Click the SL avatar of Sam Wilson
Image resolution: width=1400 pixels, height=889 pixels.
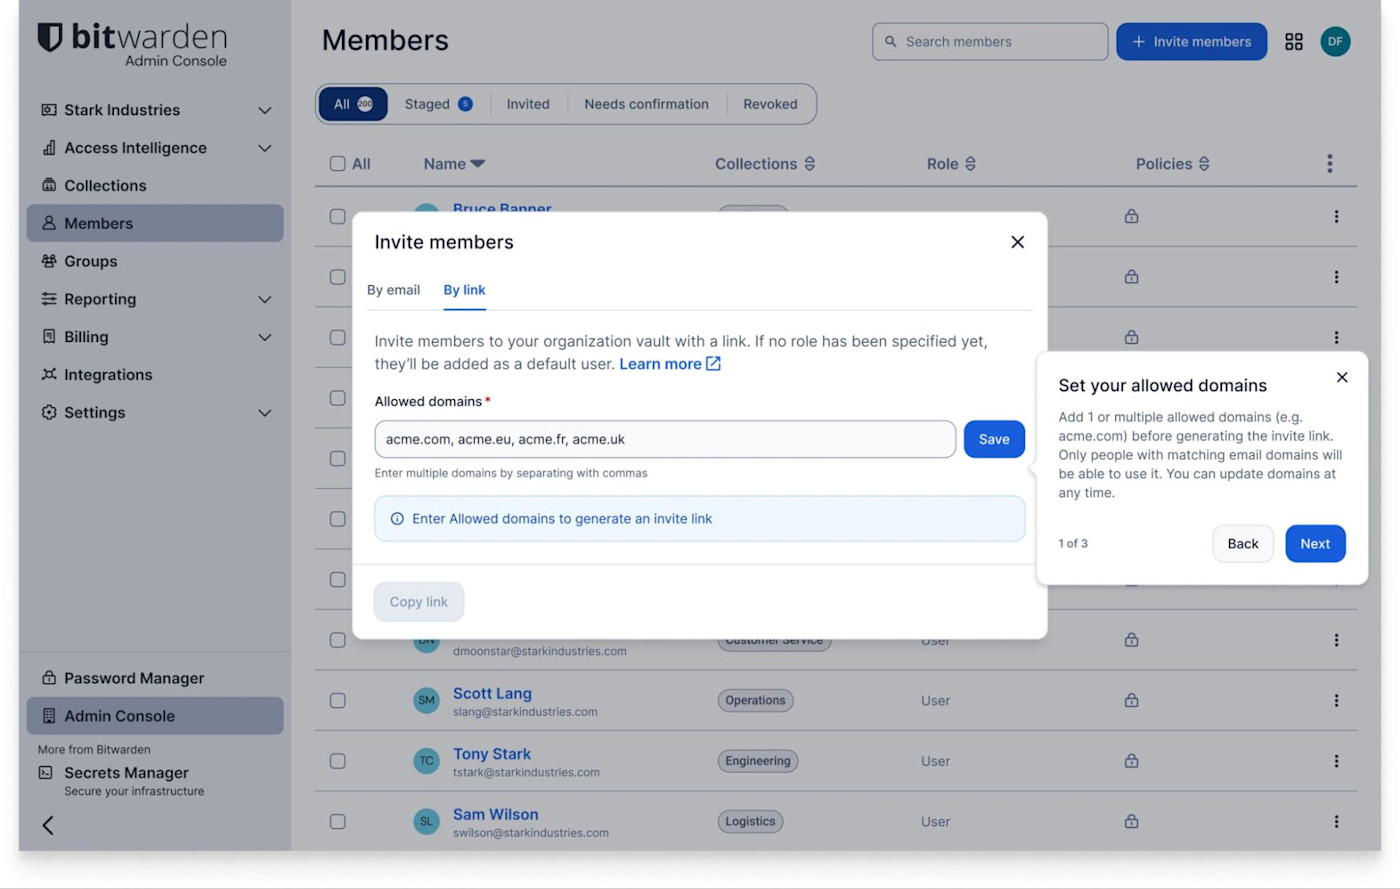[427, 821]
